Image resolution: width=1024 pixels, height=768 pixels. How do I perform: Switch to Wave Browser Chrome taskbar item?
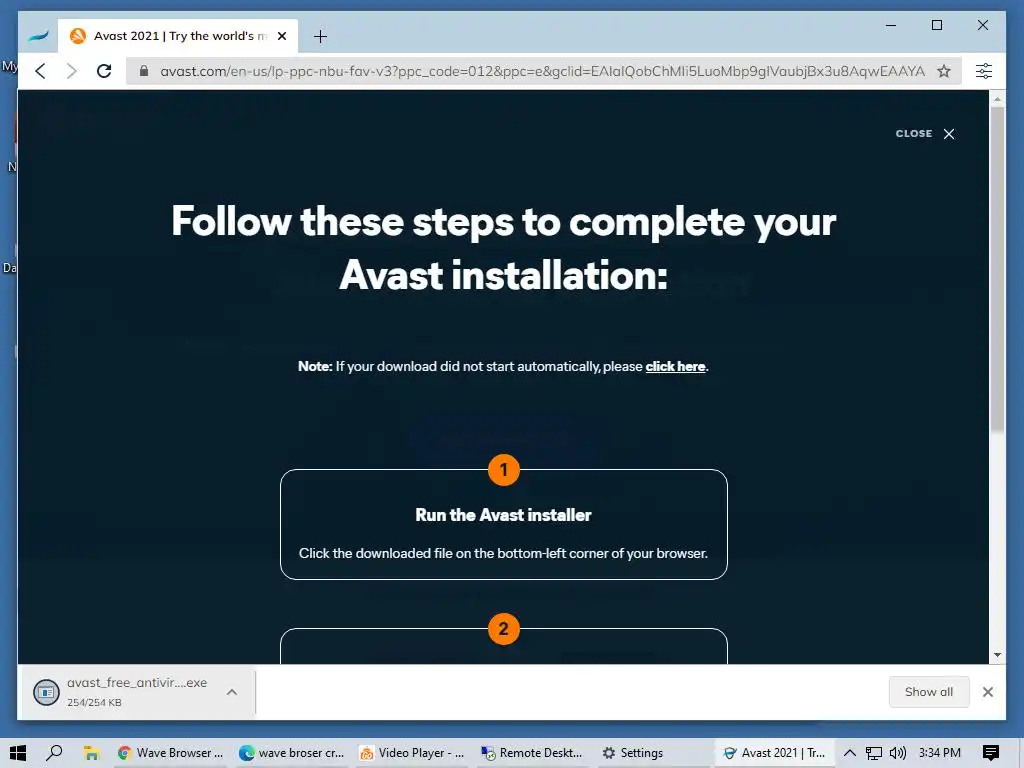click(171, 753)
